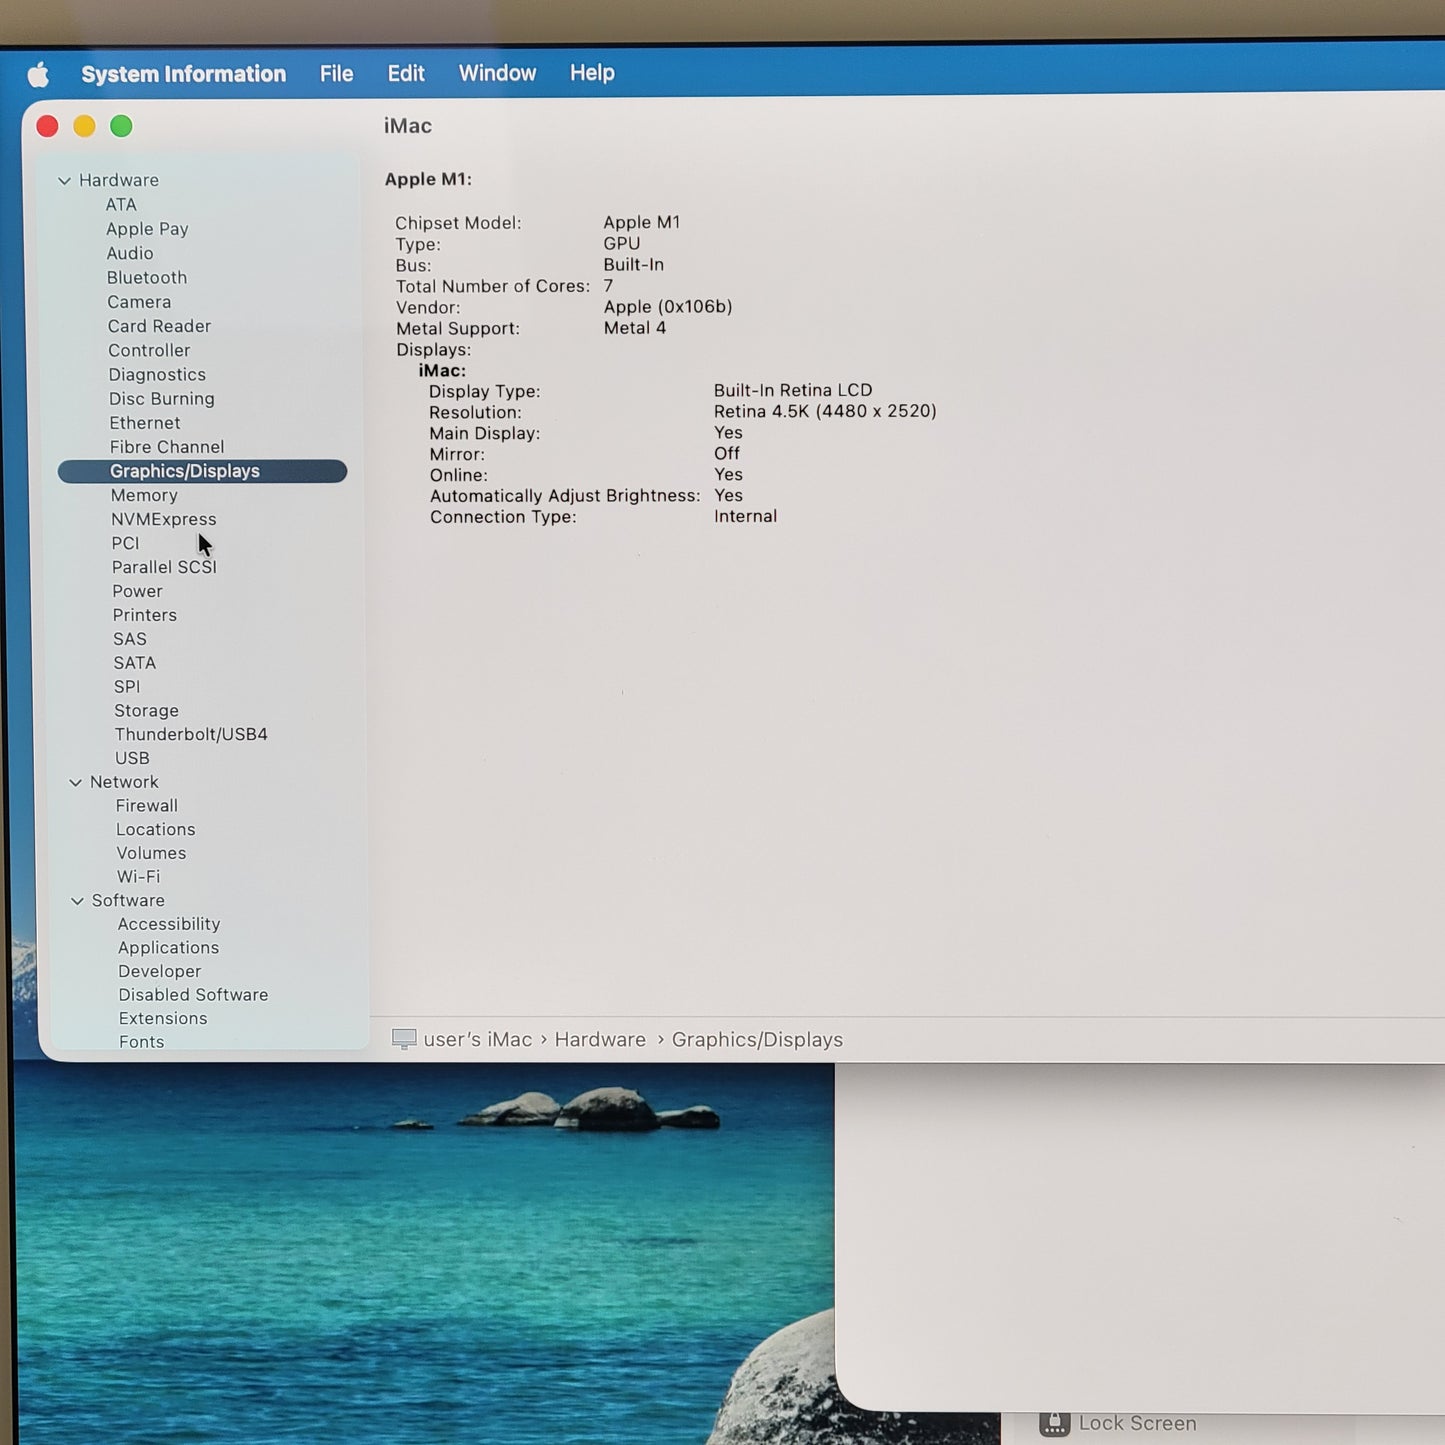Click the Software category label
Viewport: 1445px width, 1445px height.
pos(128,901)
